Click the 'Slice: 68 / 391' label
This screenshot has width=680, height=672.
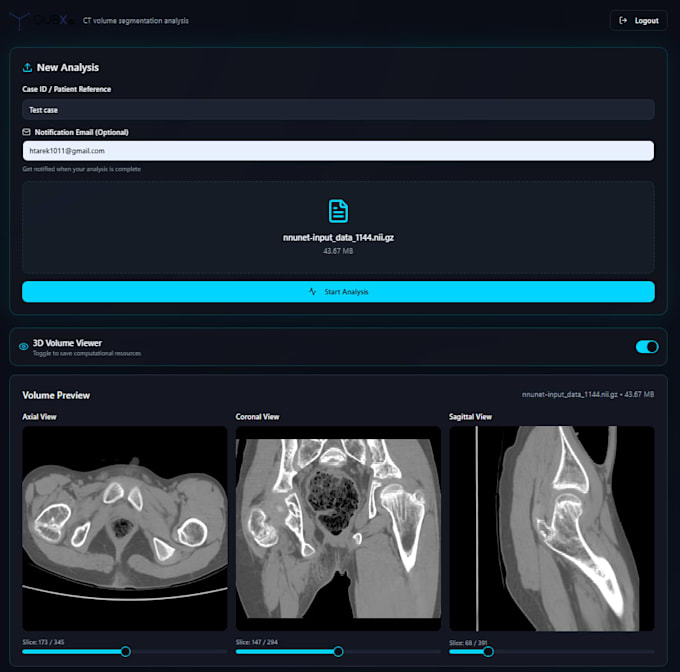(x=468, y=643)
